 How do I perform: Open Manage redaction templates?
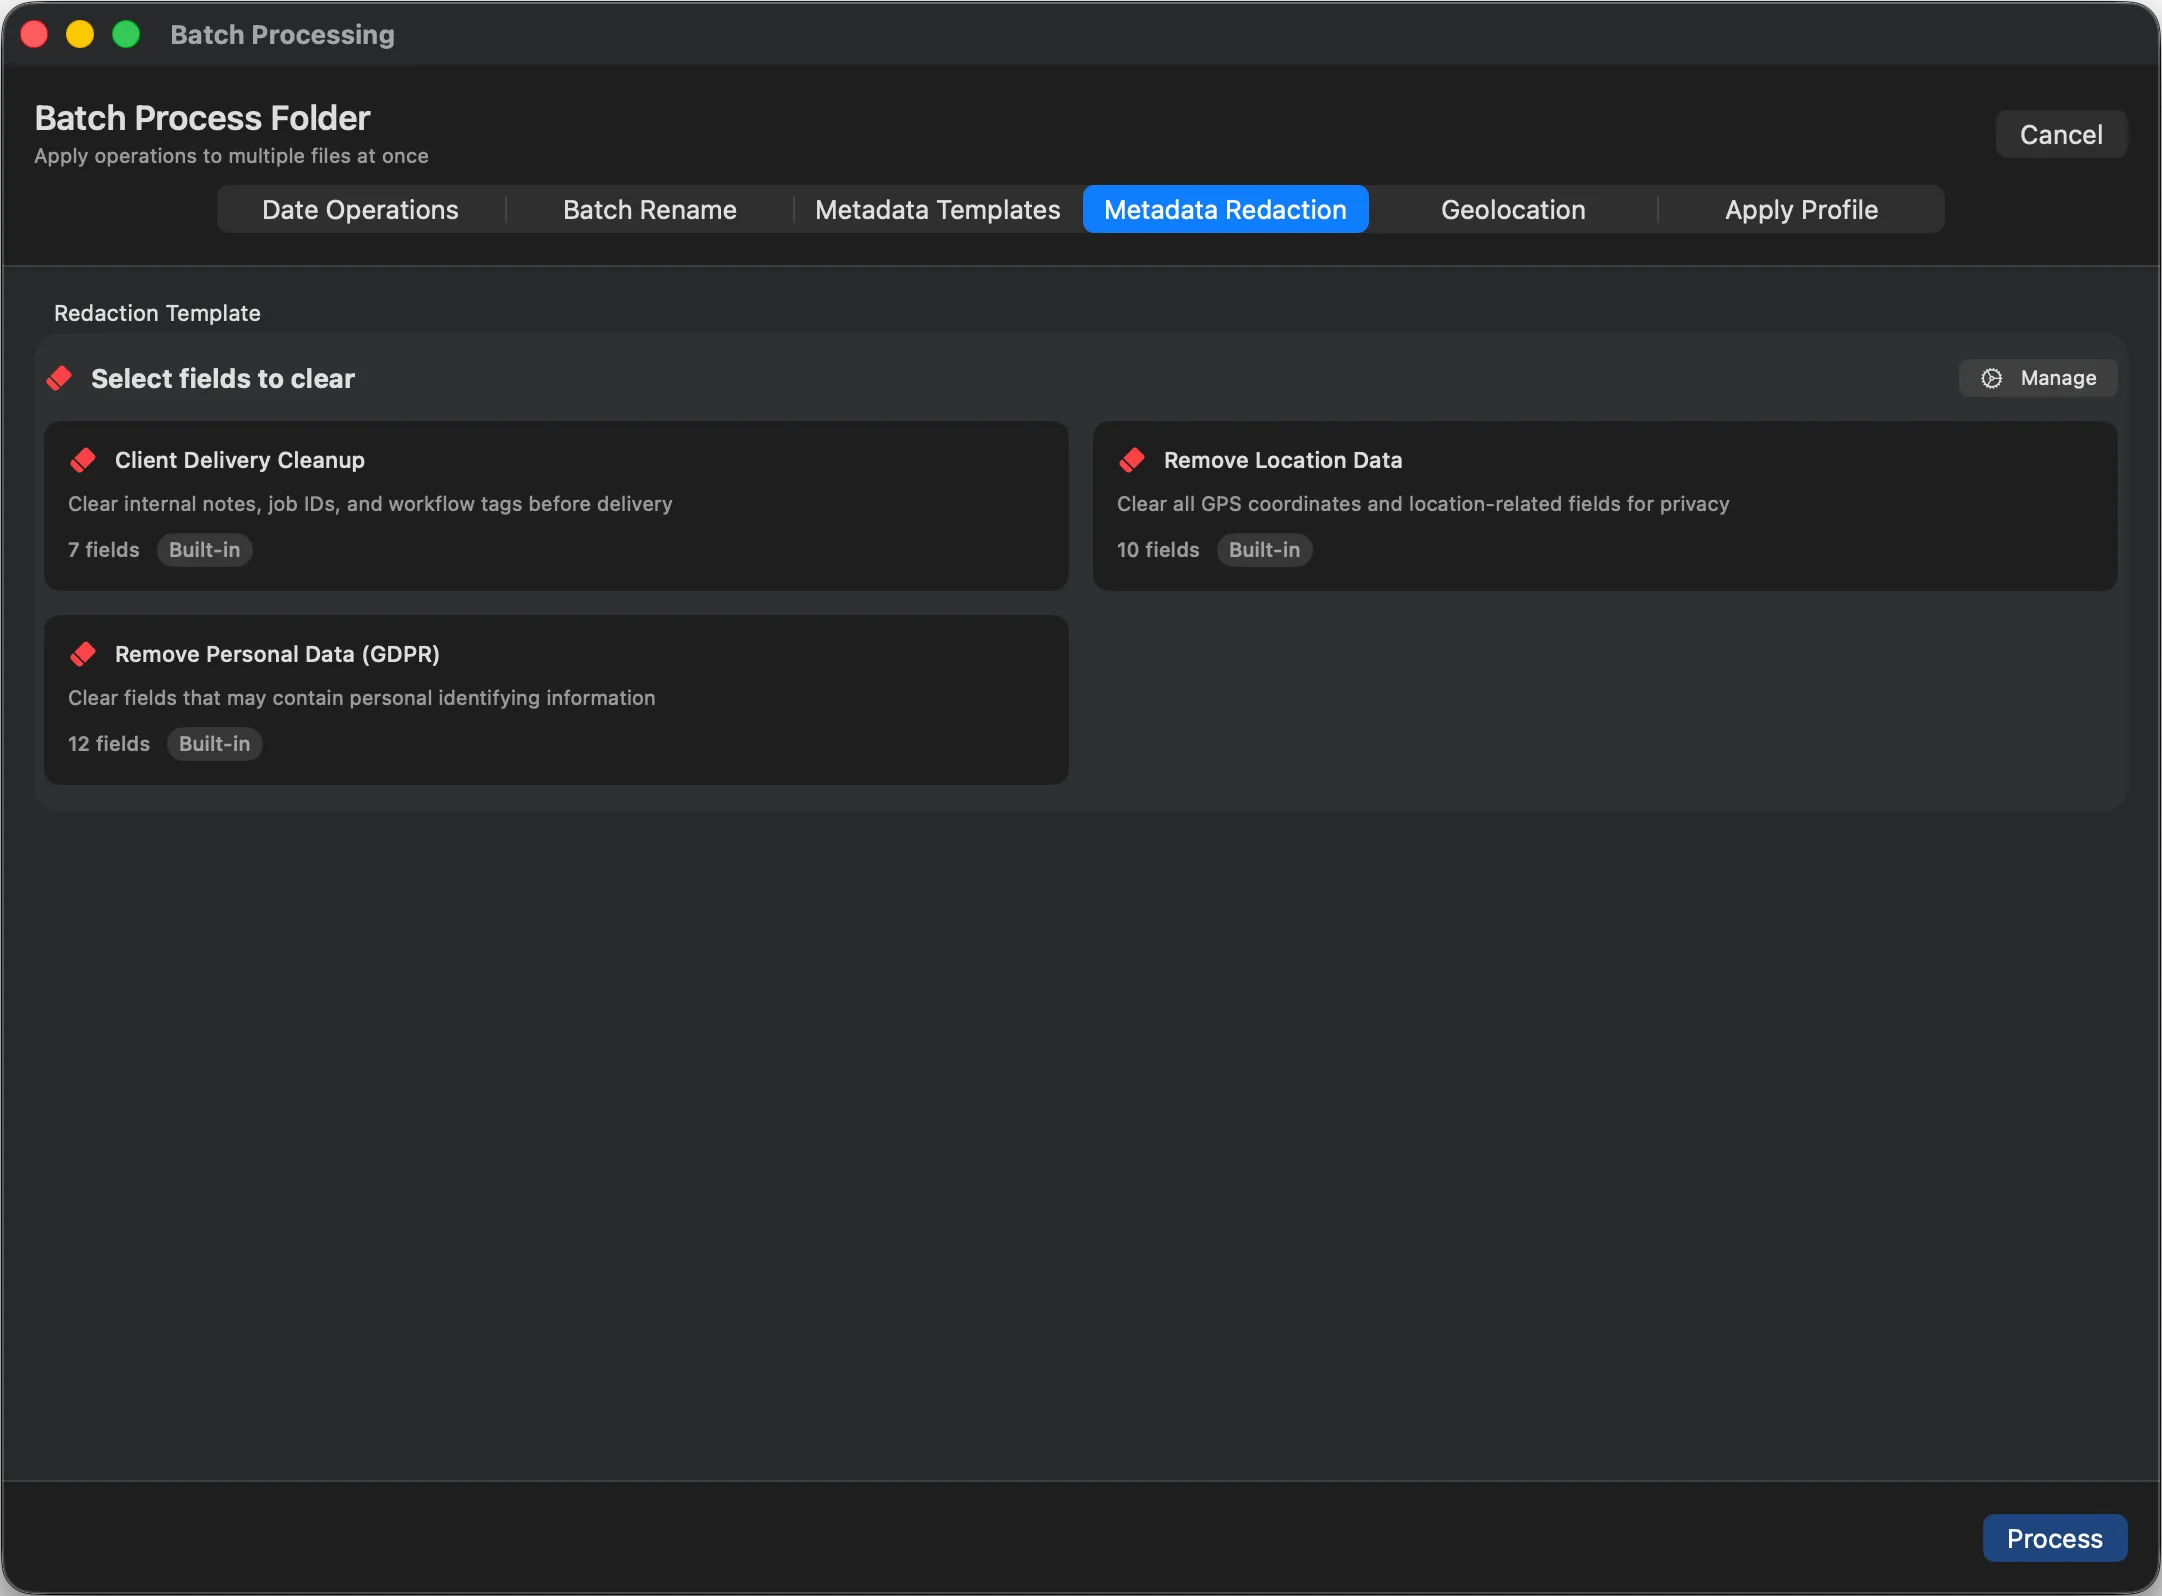(2038, 378)
